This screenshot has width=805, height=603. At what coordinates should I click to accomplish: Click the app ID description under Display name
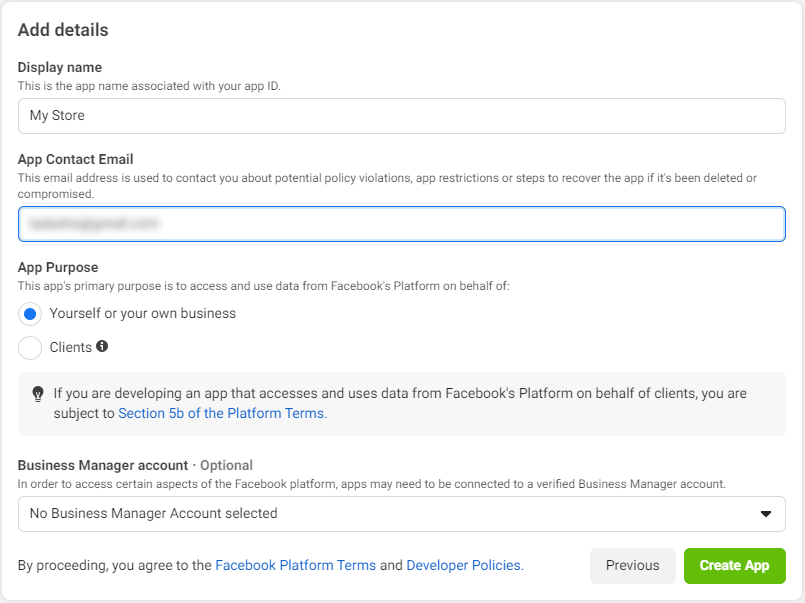pyautogui.click(x=150, y=86)
